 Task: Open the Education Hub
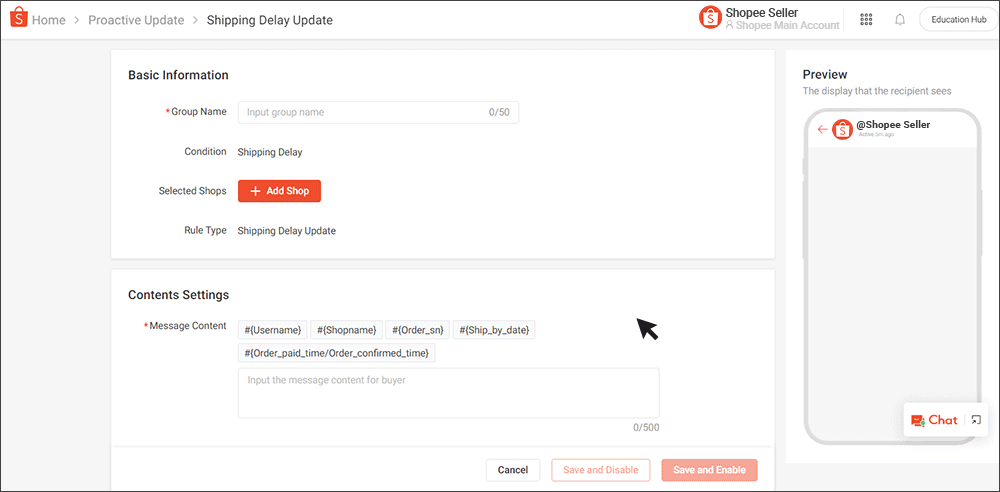tap(958, 19)
